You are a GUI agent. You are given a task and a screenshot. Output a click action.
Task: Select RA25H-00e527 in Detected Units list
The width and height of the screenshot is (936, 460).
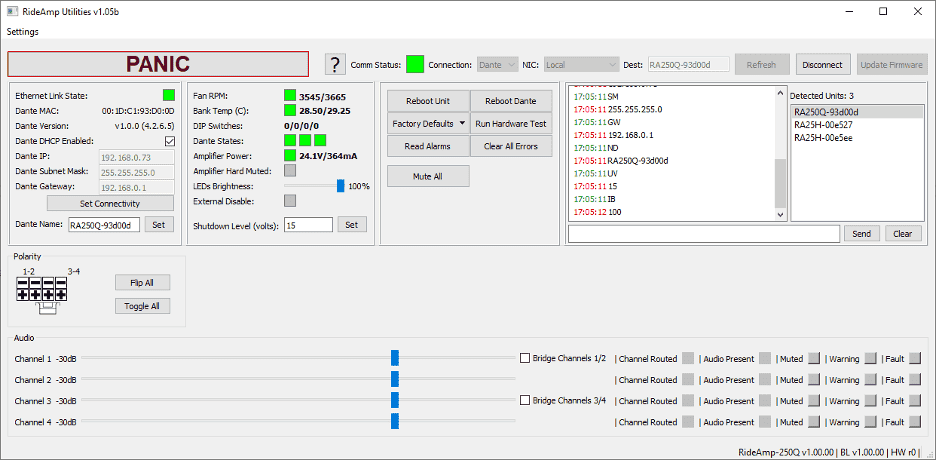(822, 125)
